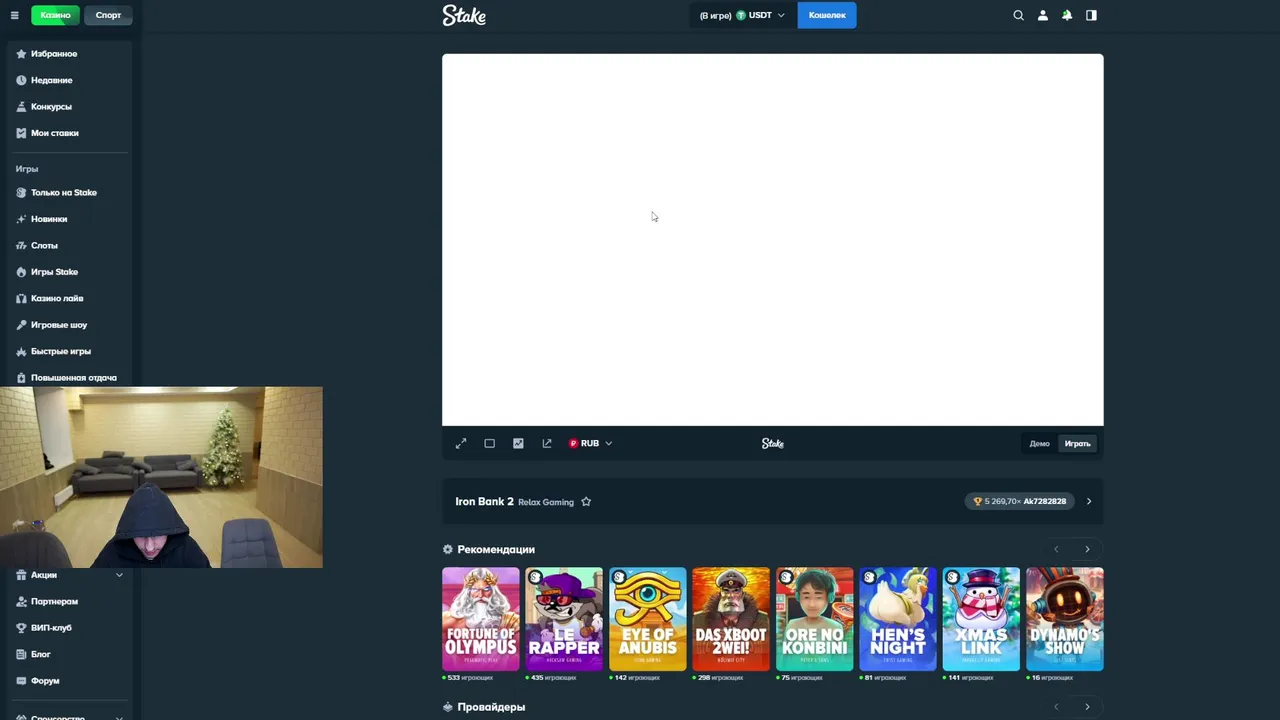Switch game to Играть mode
The image size is (1280, 720).
coord(1077,443)
